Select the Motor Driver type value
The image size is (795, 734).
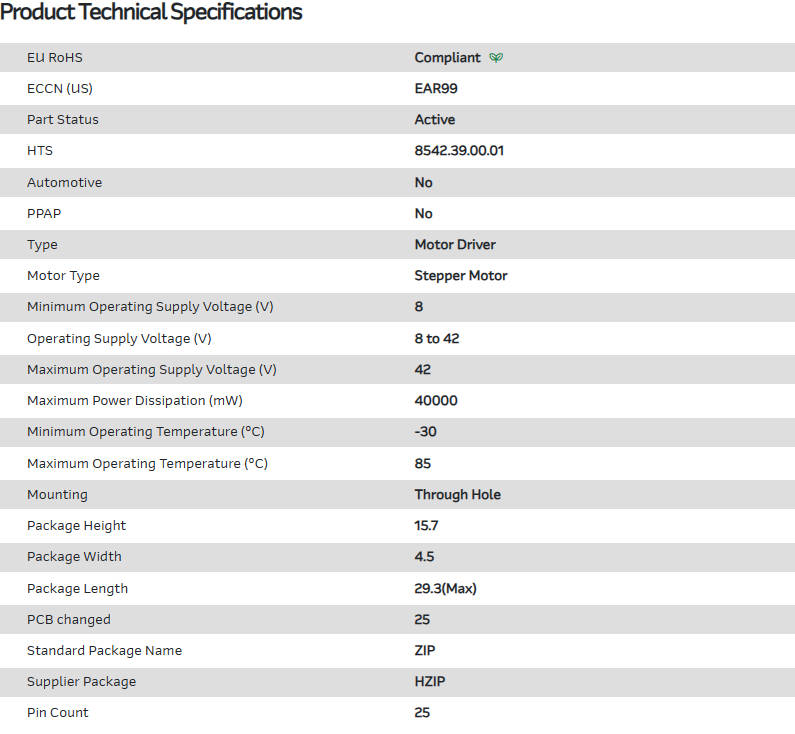click(x=455, y=245)
